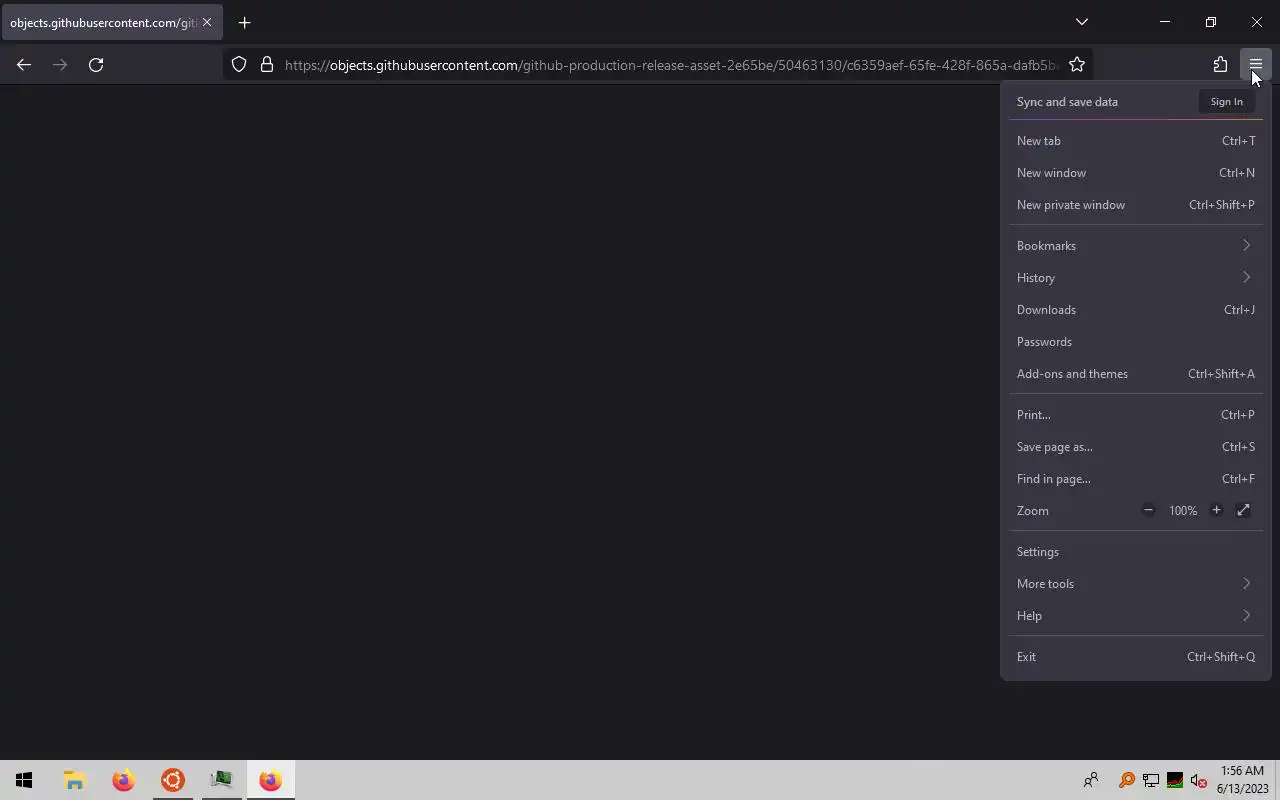Bookmark this page with the star

[x=1077, y=65]
